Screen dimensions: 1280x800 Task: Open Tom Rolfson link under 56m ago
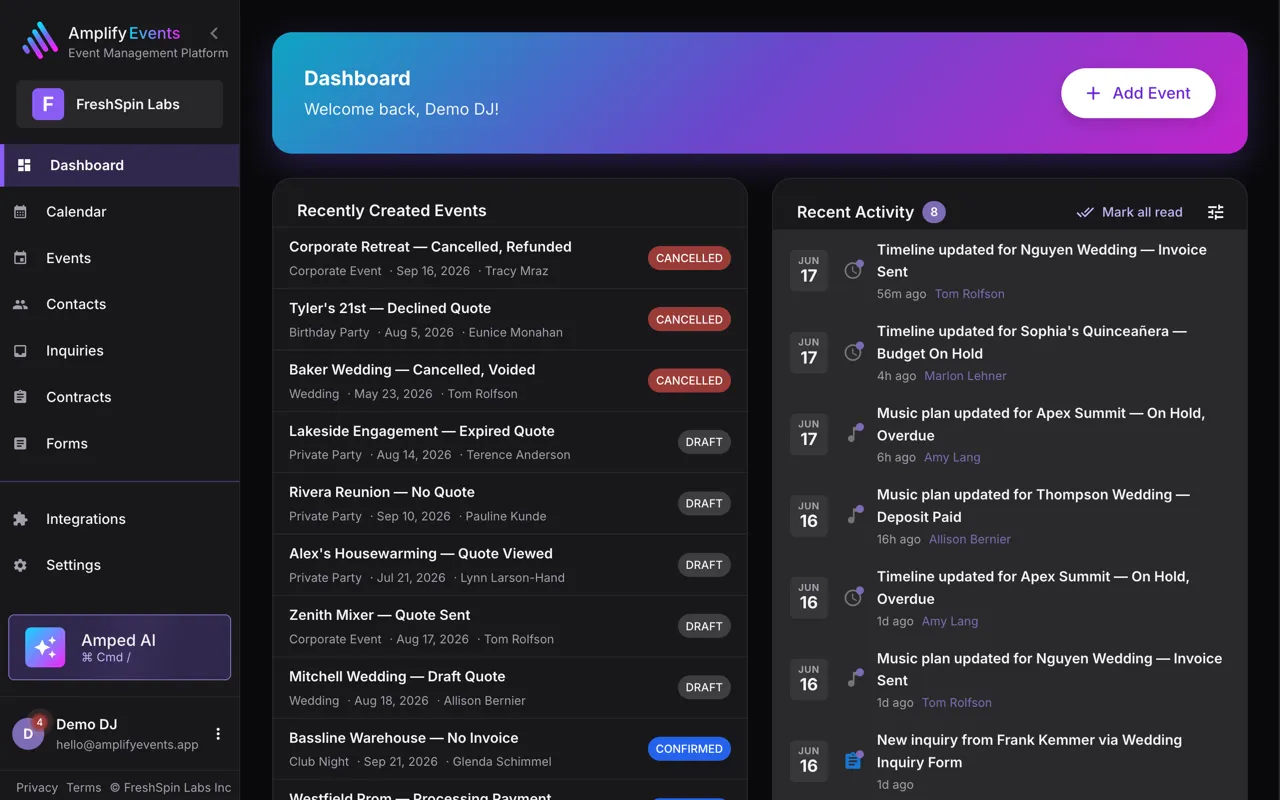tap(969, 294)
